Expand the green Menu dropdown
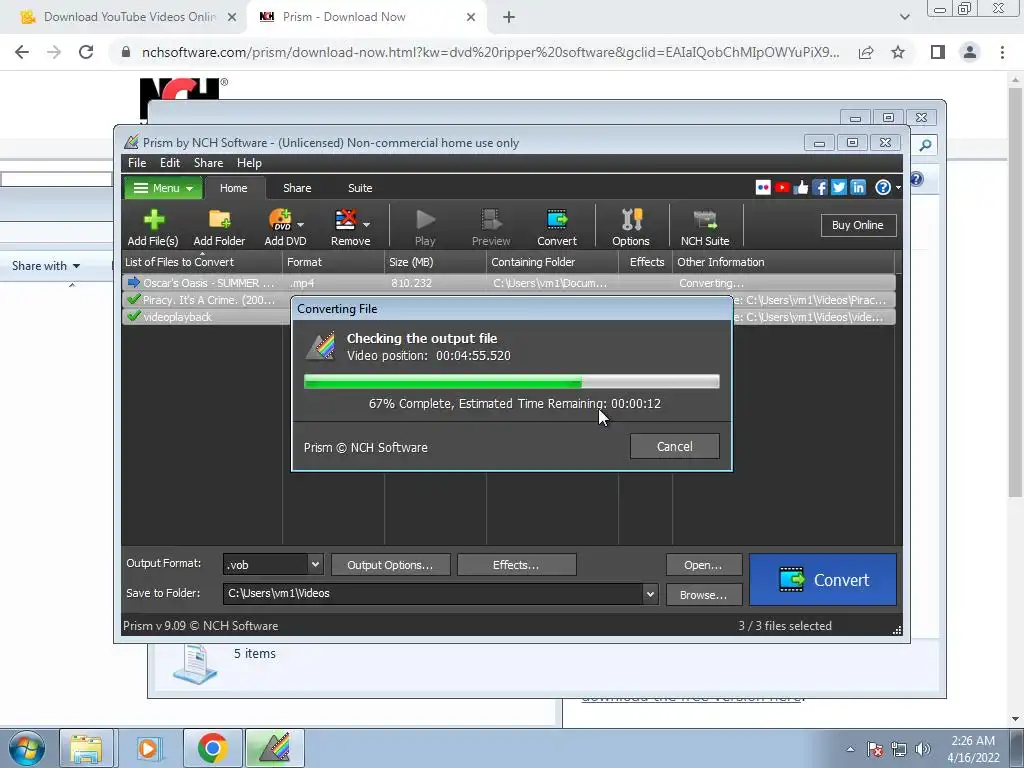Image resolution: width=1024 pixels, height=768 pixels. 163,188
